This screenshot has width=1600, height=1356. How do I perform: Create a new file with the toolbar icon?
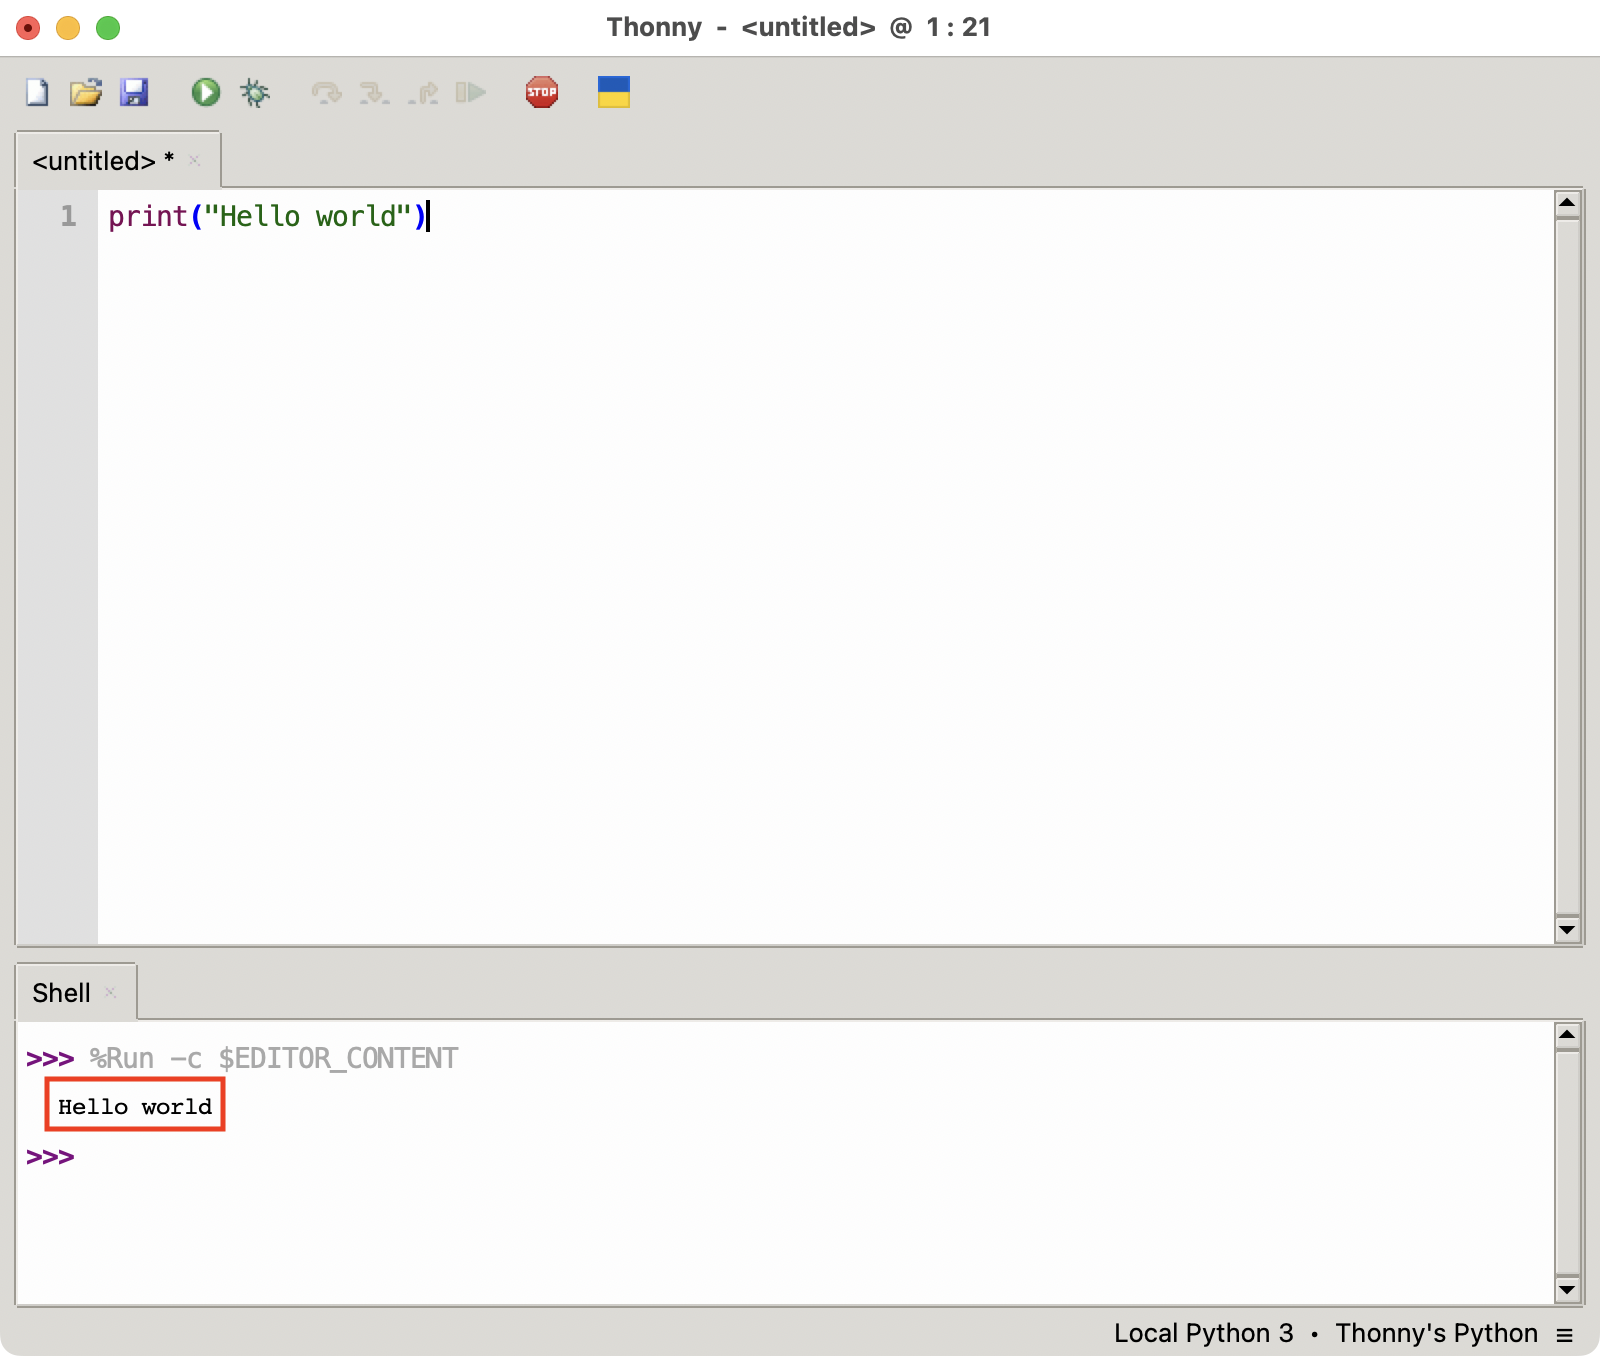37,93
